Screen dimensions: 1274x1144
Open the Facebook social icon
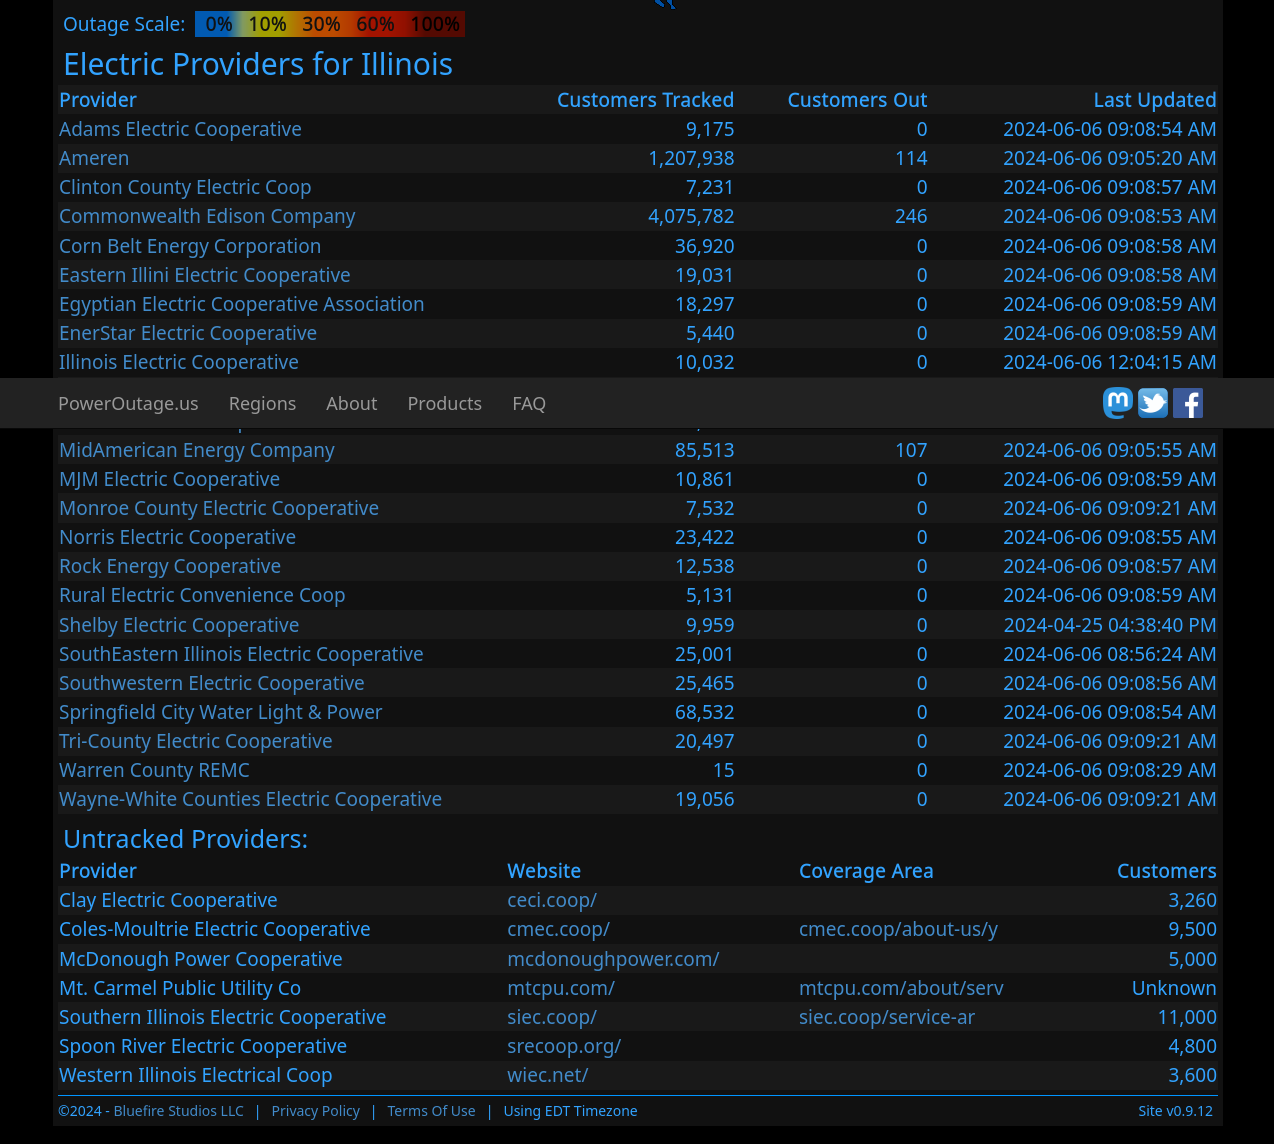coord(1188,403)
